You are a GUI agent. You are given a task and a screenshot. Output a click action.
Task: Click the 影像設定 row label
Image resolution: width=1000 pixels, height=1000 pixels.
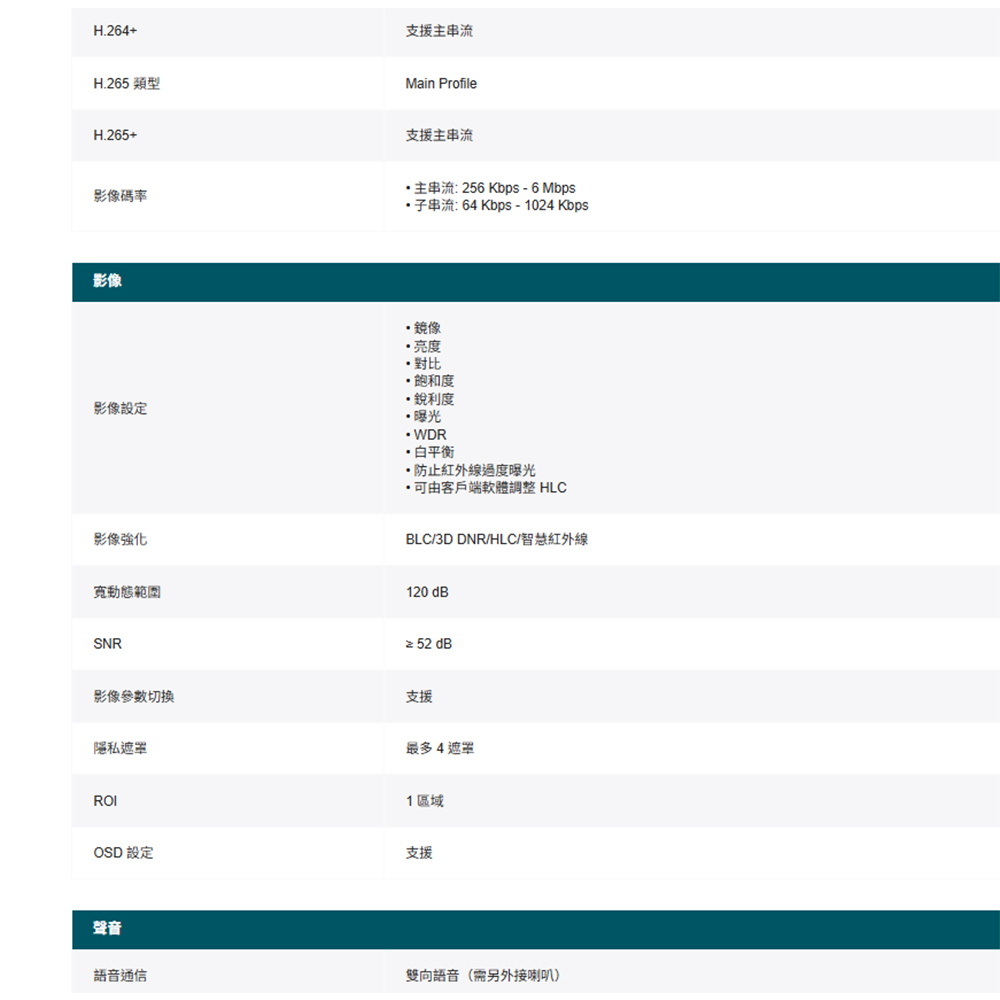(120, 409)
